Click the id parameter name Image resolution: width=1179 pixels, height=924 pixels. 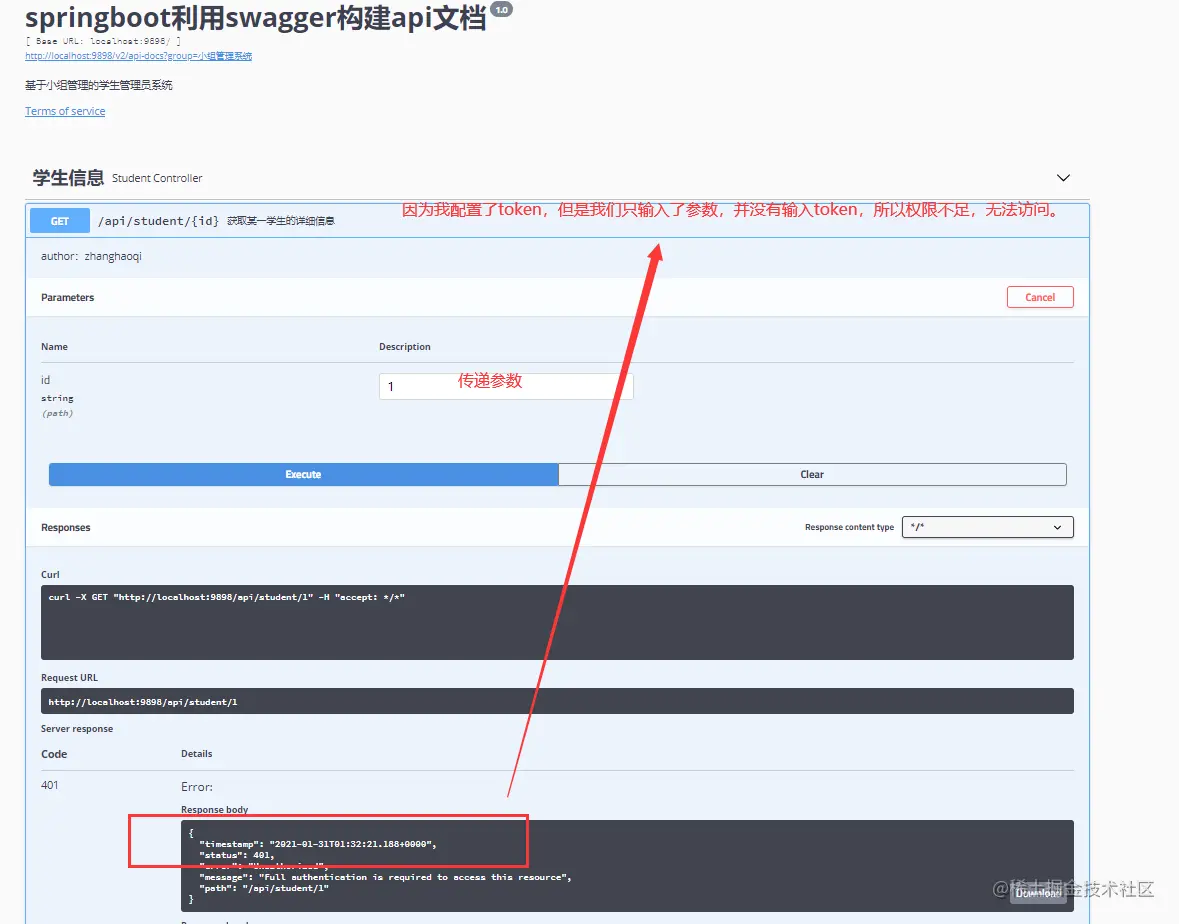45,380
